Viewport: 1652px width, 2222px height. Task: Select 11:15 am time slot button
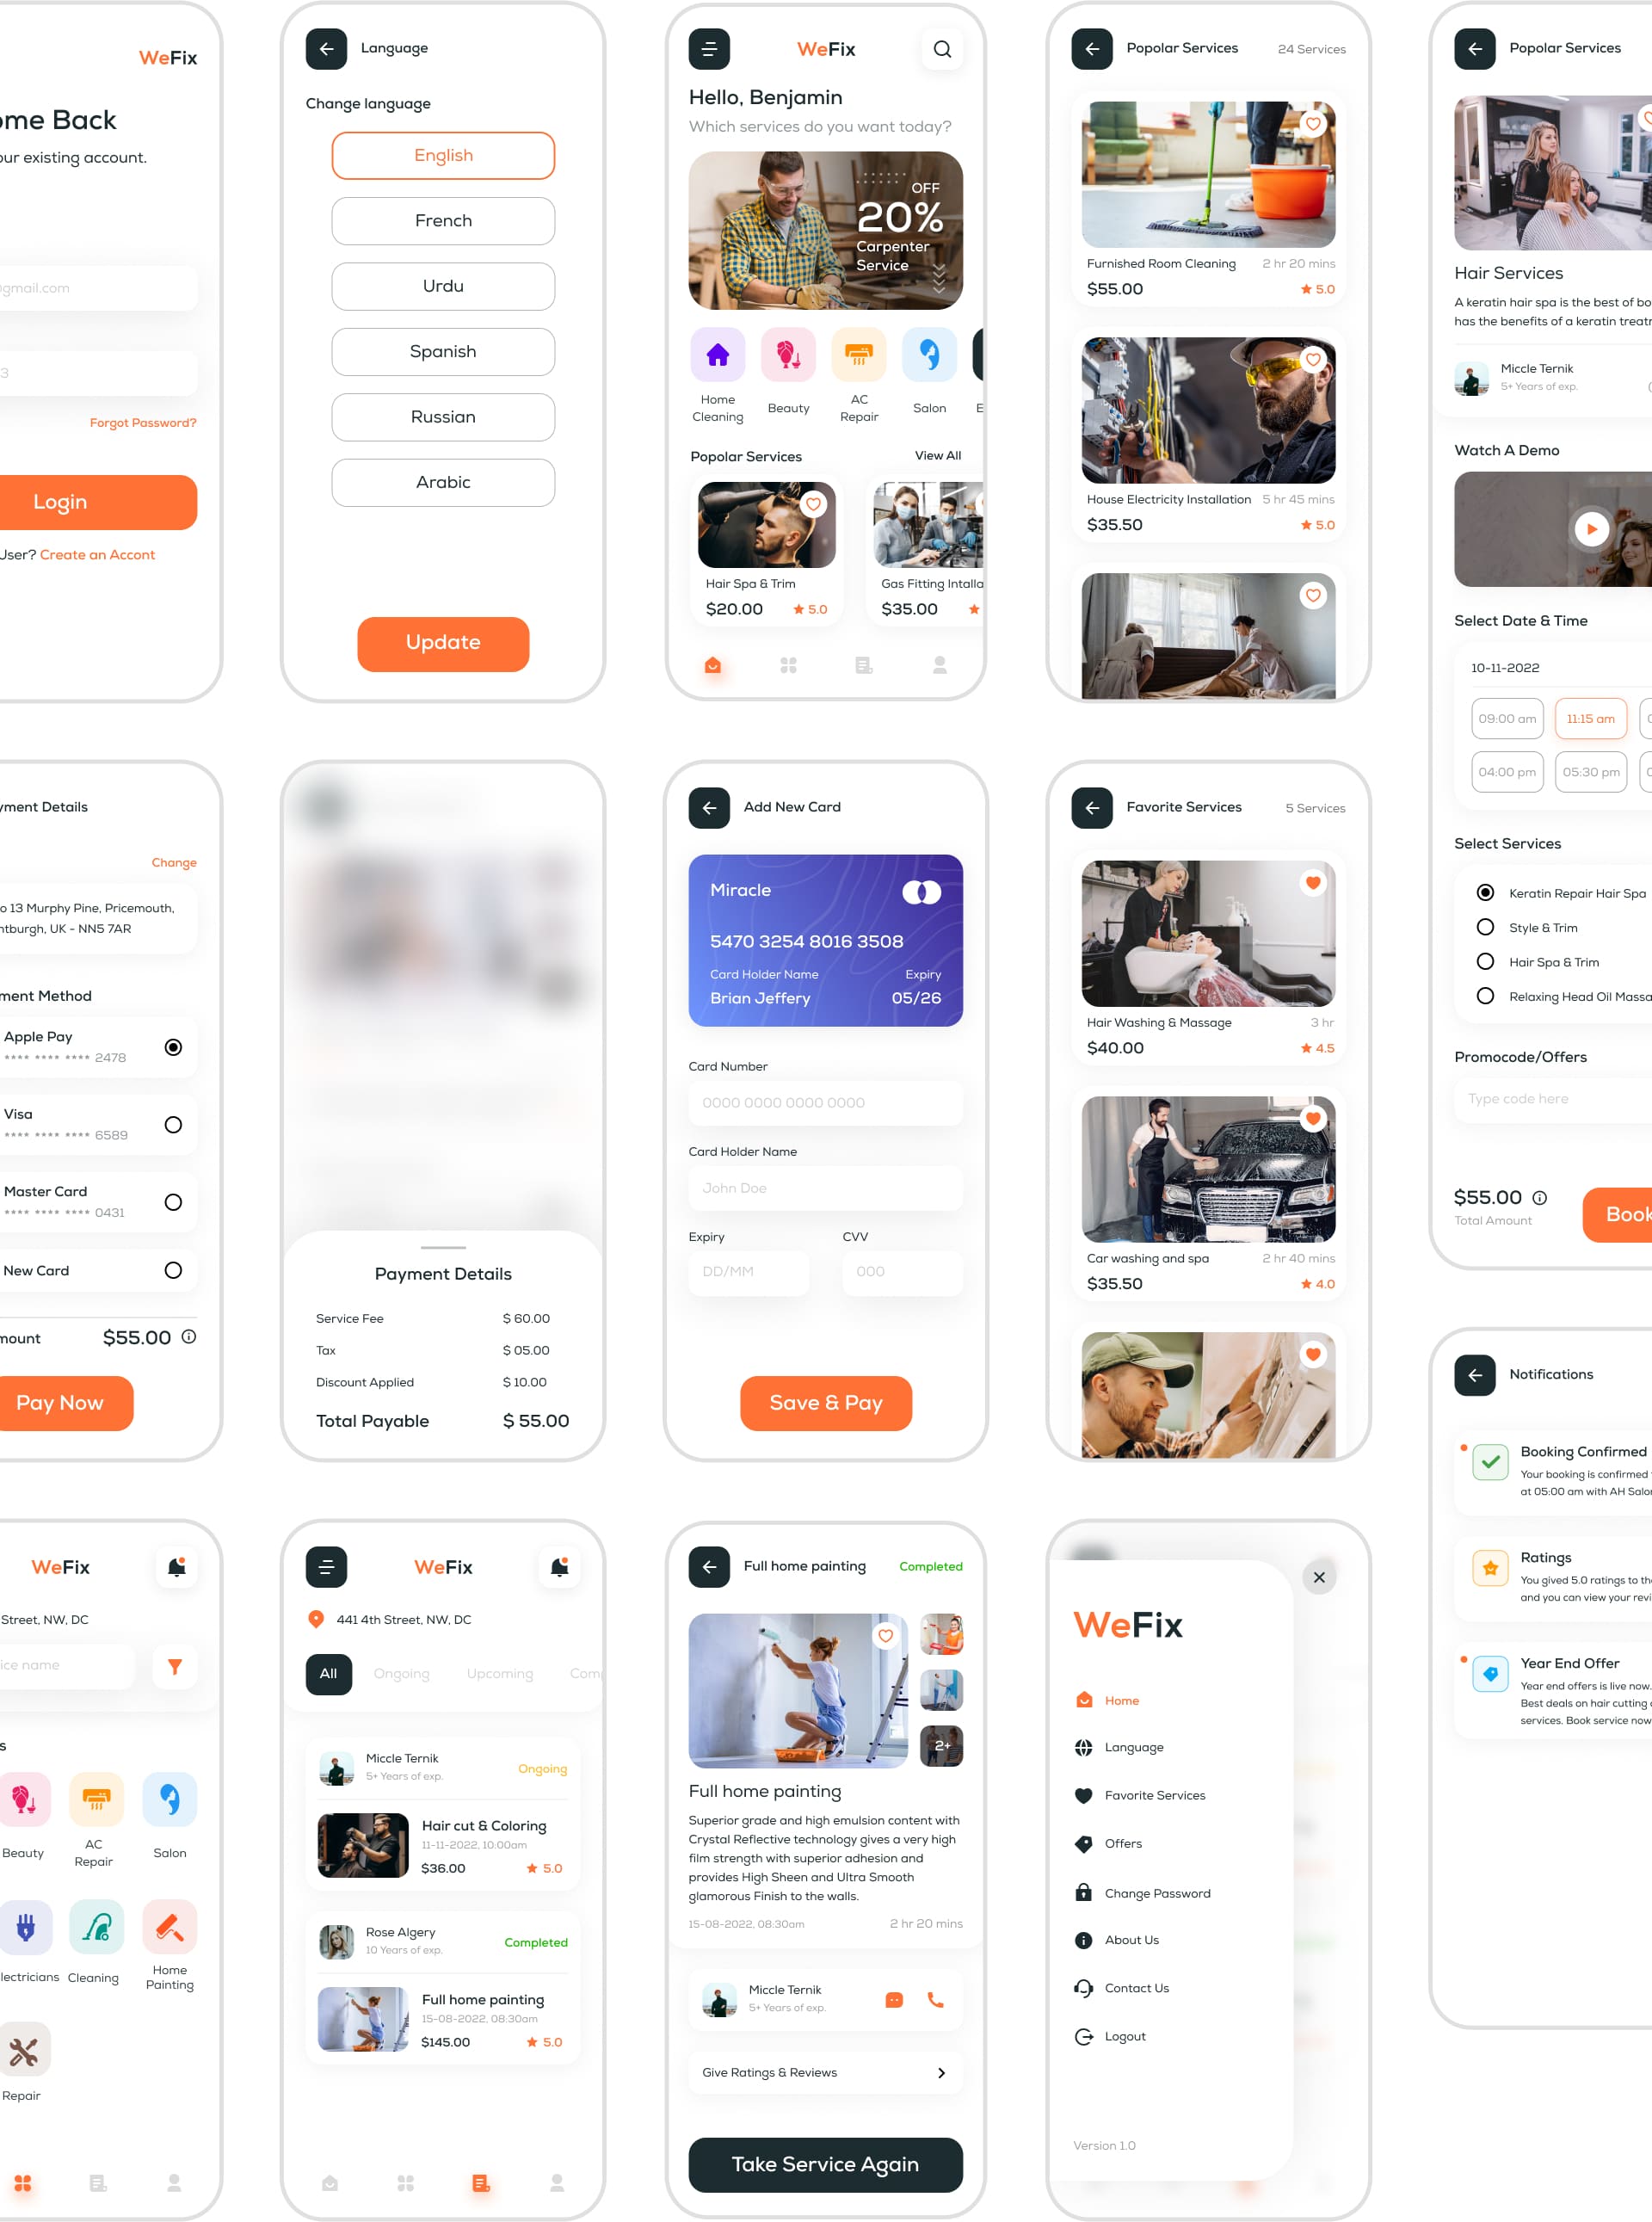tap(1587, 712)
